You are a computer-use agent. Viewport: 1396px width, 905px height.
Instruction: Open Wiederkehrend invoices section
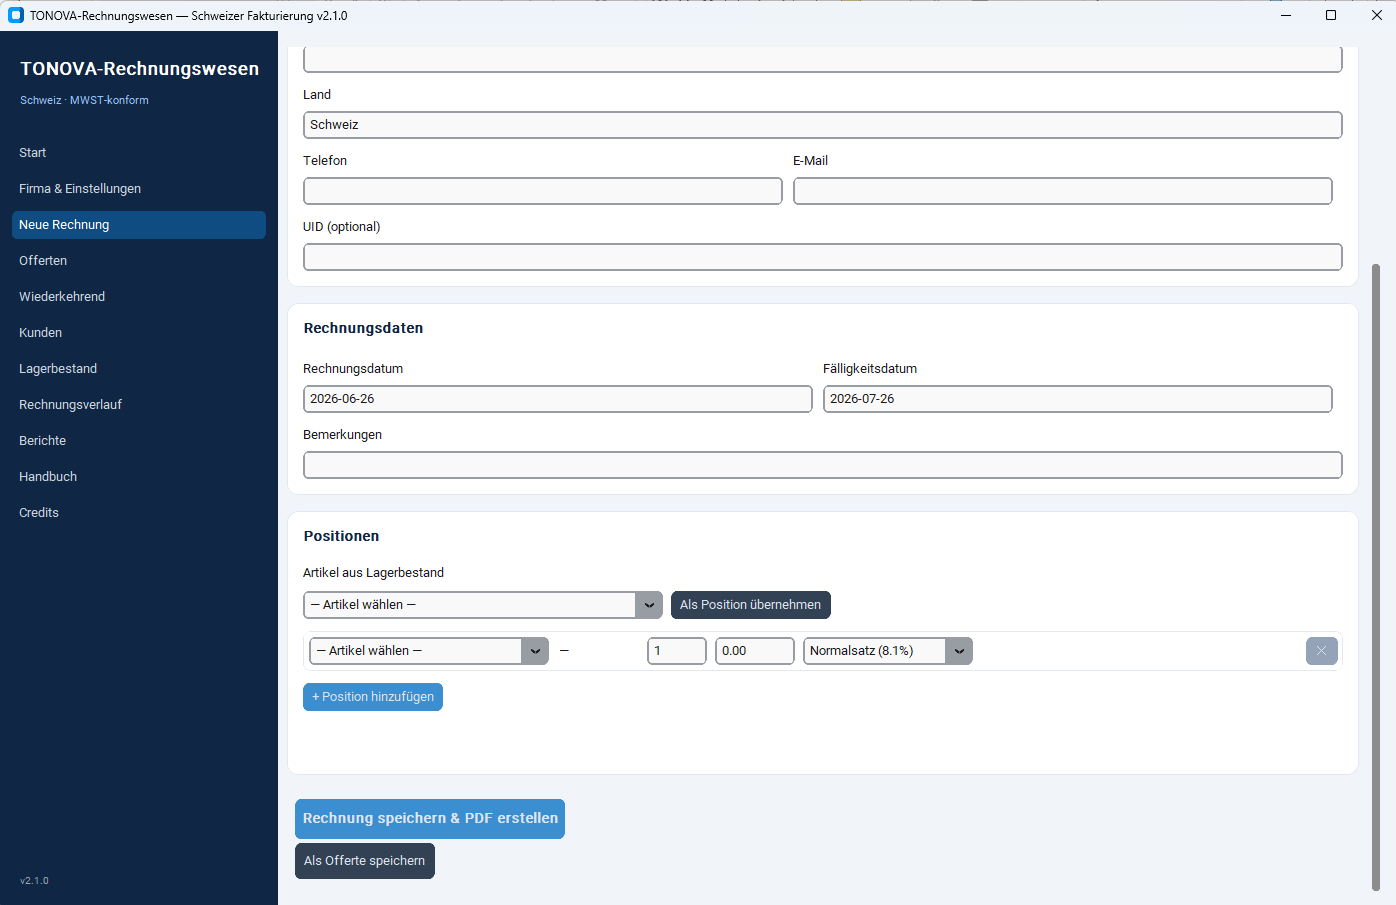pos(139,297)
